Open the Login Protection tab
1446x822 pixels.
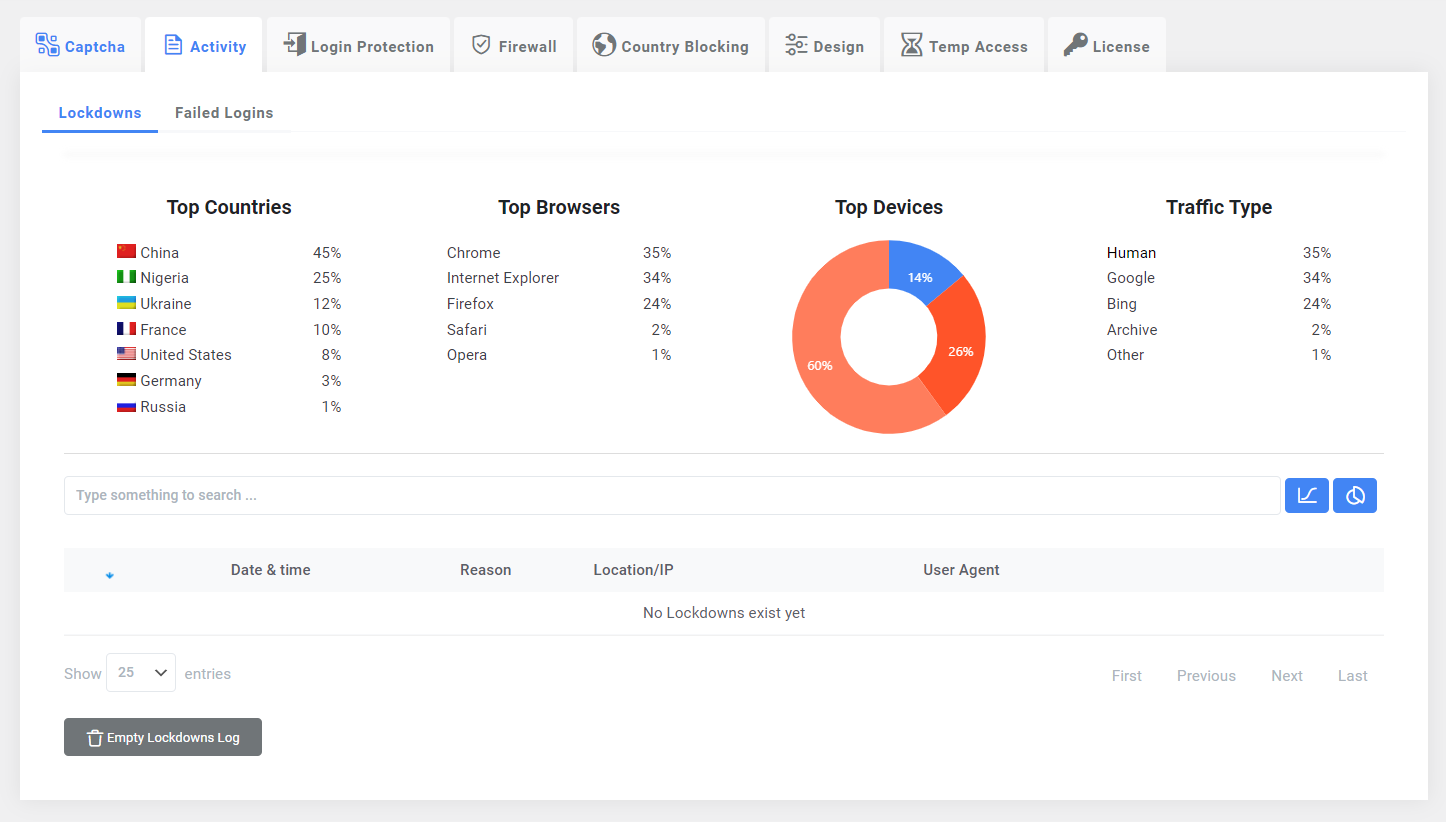[358, 45]
